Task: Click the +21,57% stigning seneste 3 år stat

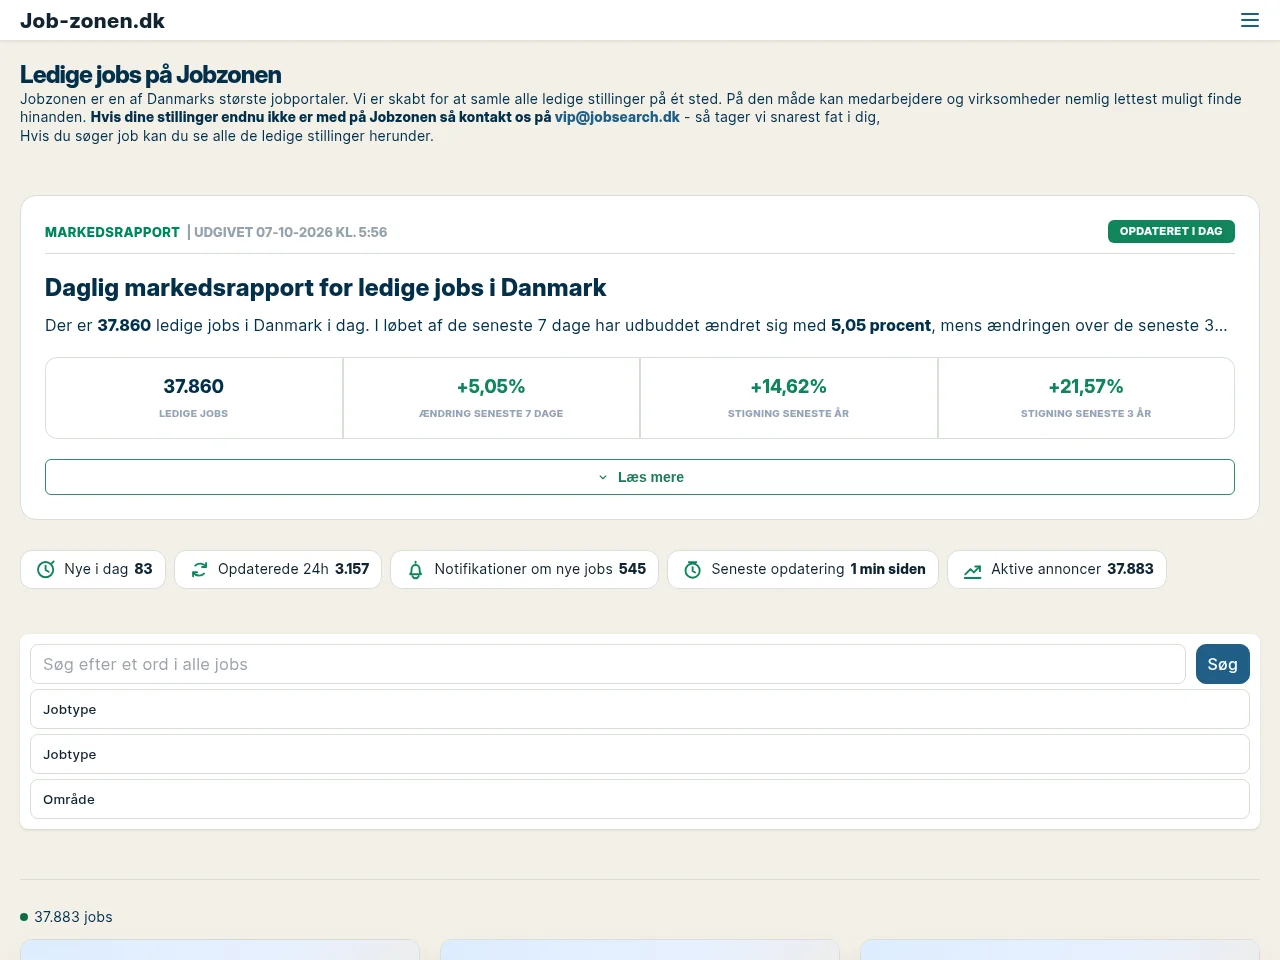Action: (x=1086, y=398)
